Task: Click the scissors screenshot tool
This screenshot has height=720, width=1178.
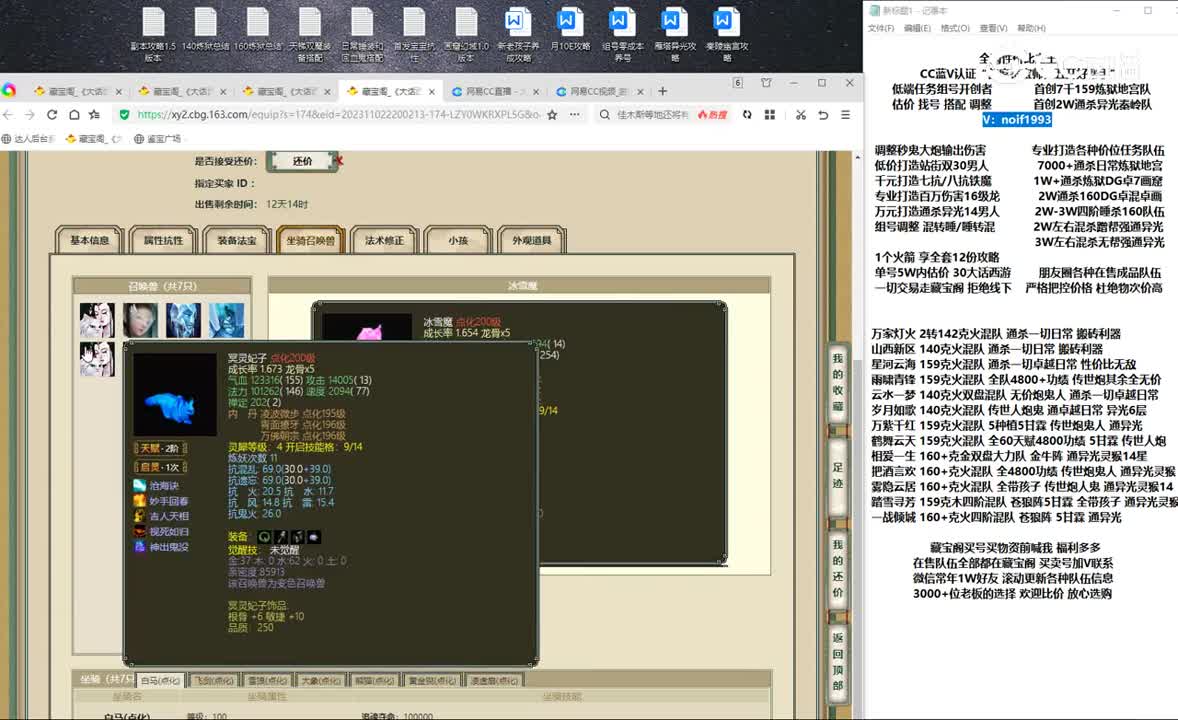Action: pos(801,115)
